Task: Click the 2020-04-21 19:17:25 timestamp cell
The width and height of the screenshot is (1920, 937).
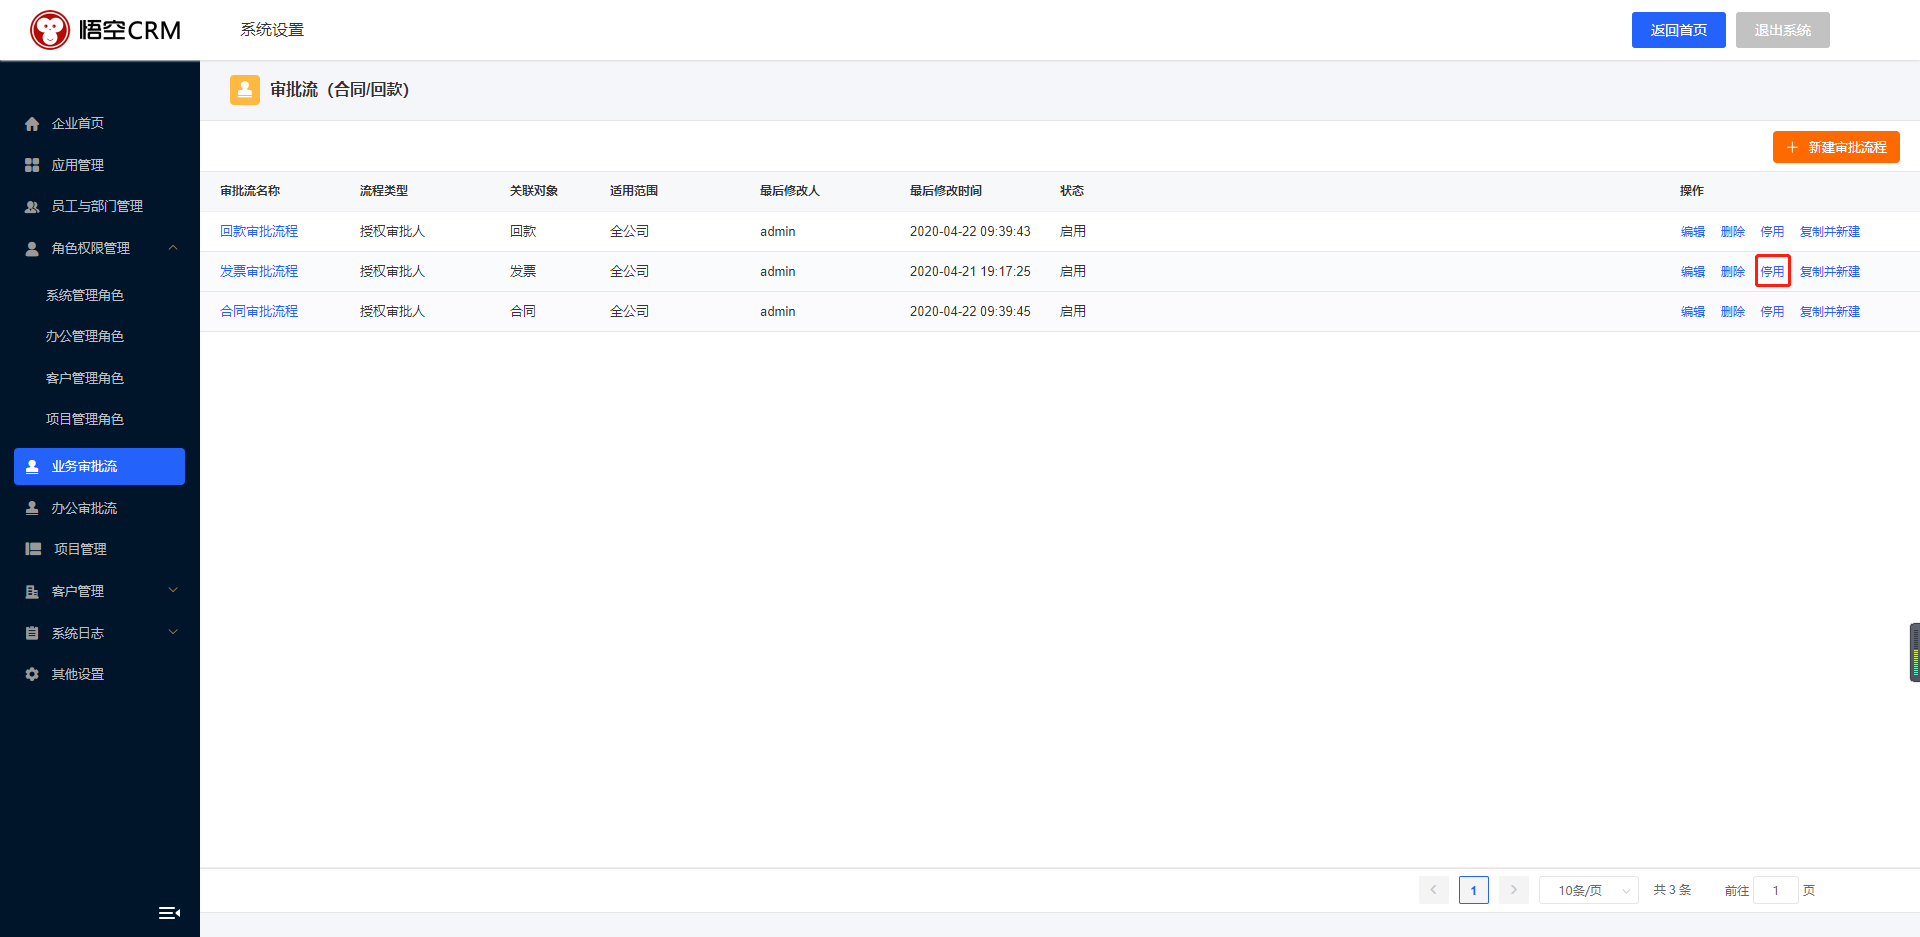Action: pyautogui.click(x=970, y=271)
